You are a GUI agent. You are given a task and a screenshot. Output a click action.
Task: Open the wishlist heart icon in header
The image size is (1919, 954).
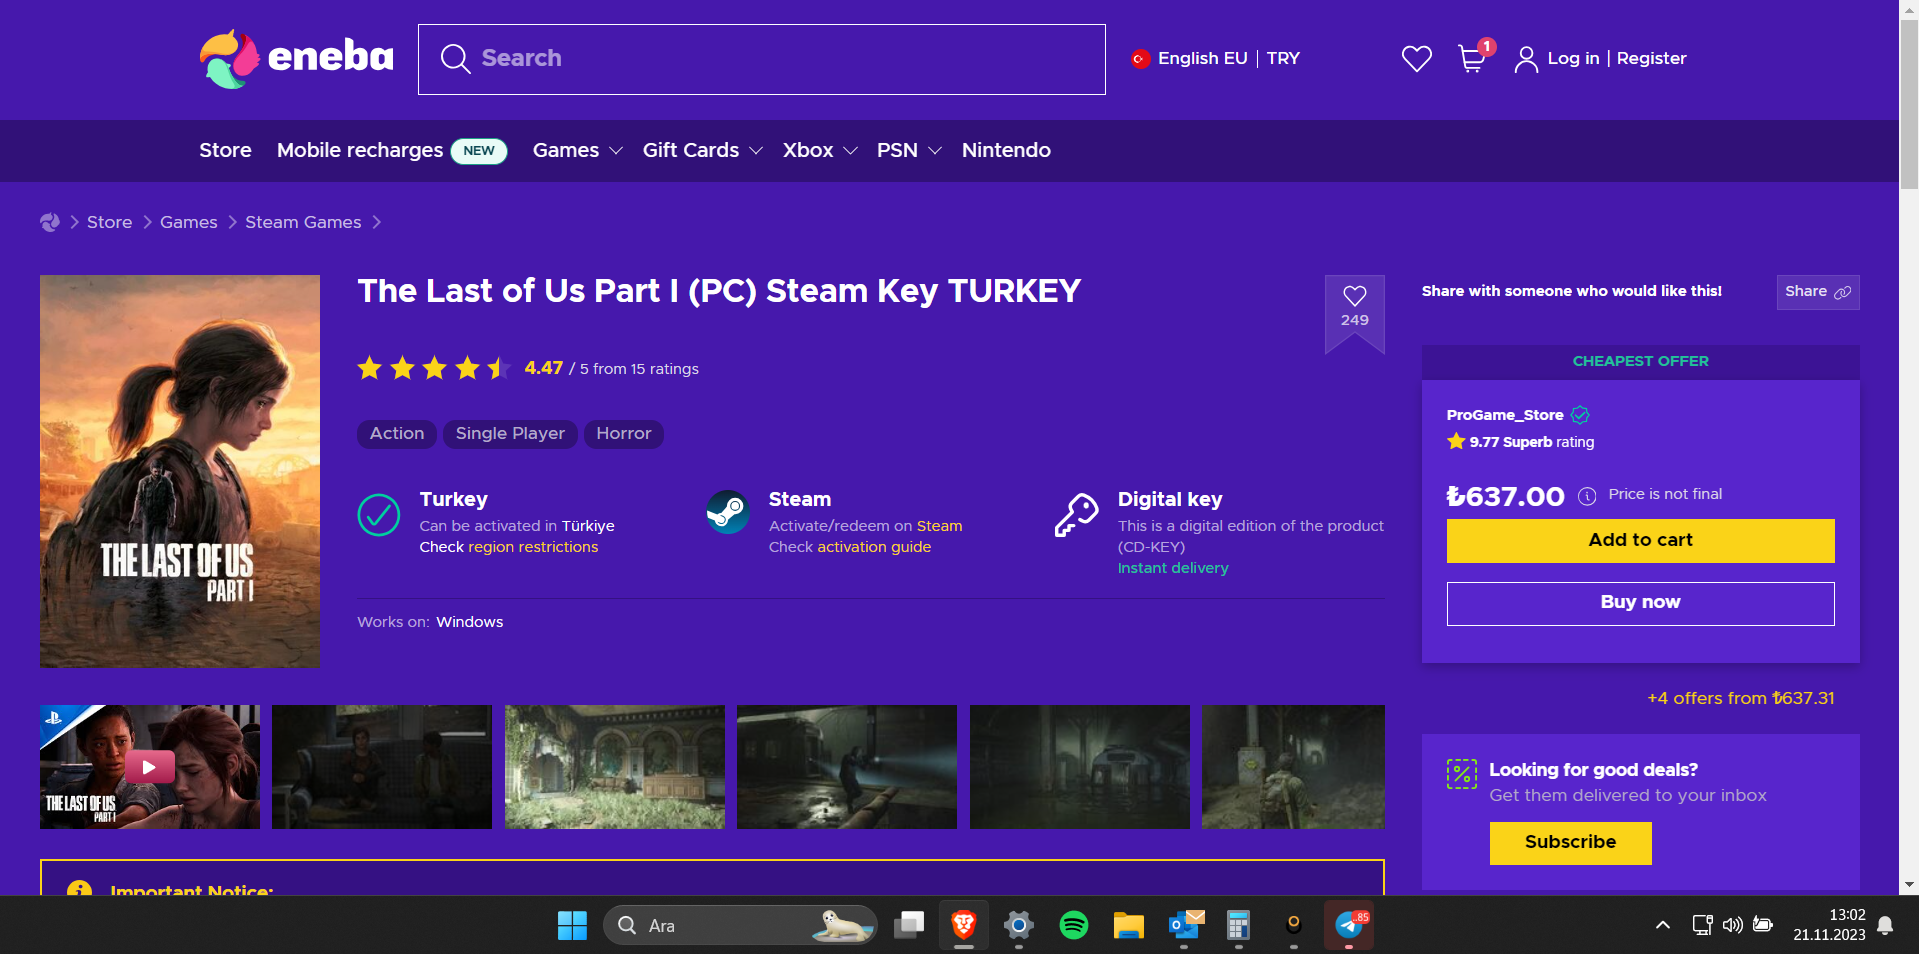(x=1416, y=59)
